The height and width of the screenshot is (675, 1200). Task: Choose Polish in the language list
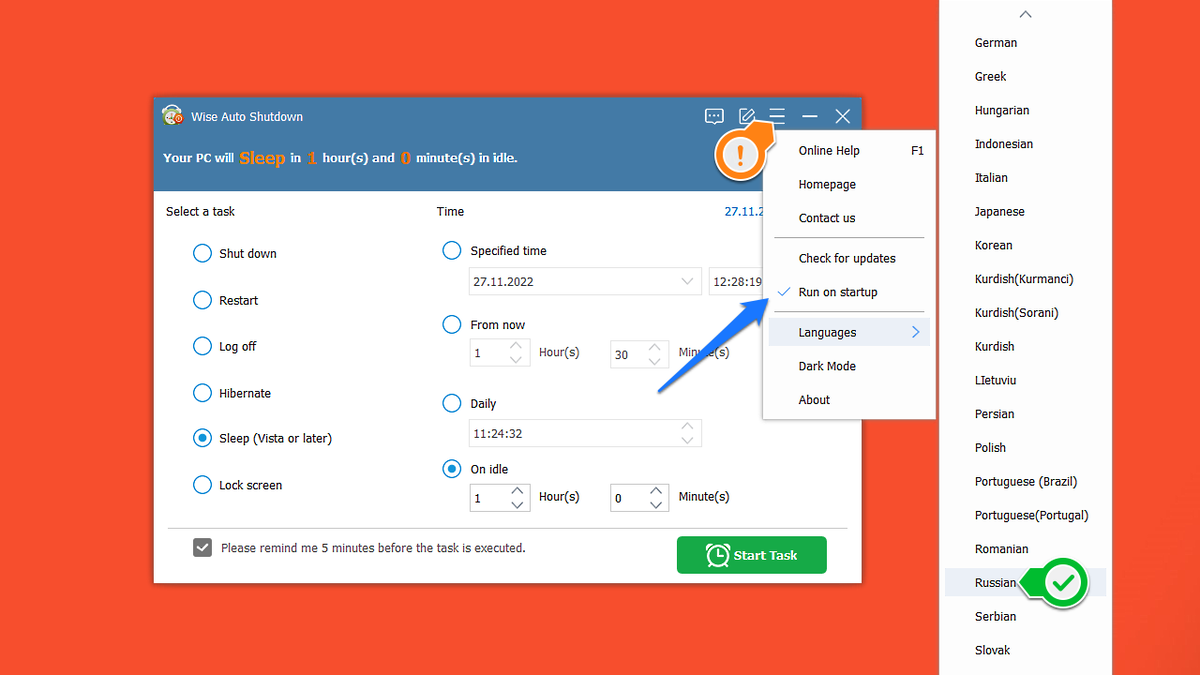click(x=1026, y=448)
